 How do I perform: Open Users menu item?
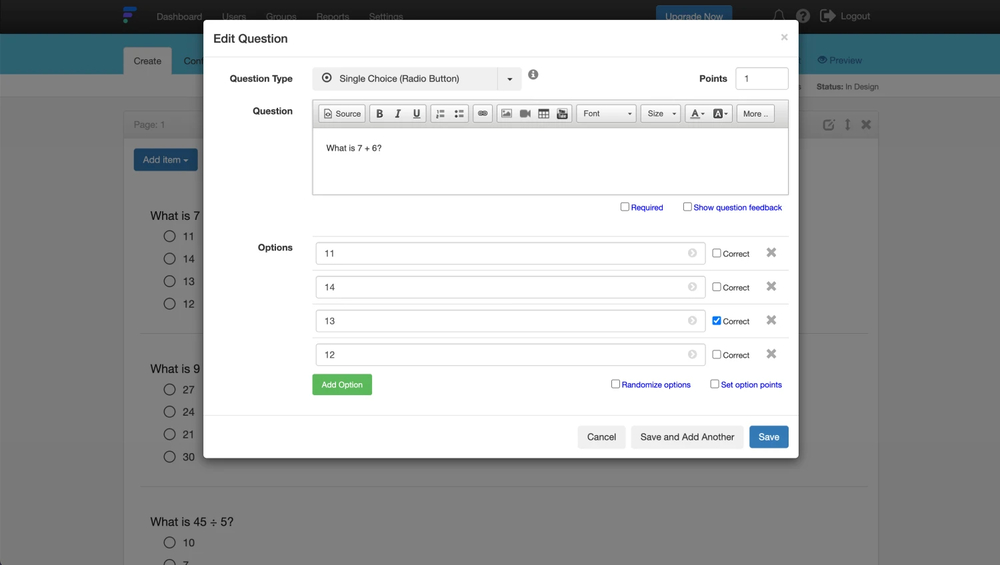[234, 17]
